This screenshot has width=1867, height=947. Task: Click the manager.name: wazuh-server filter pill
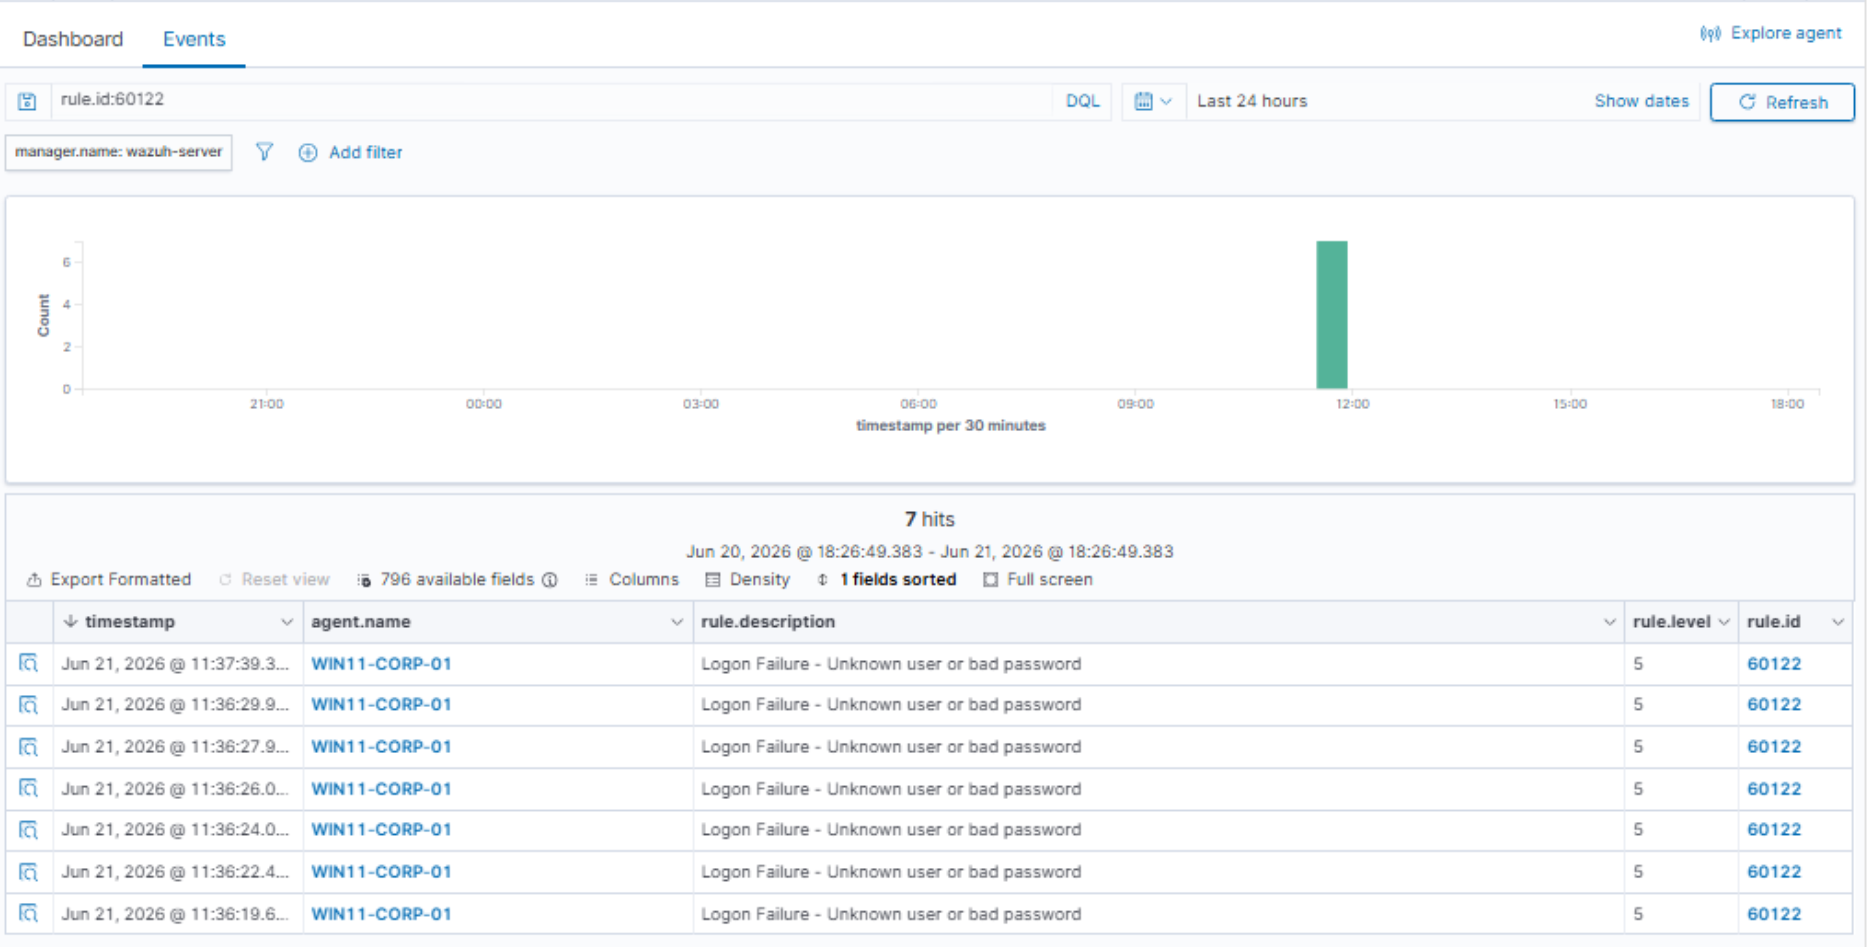pos(119,152)
